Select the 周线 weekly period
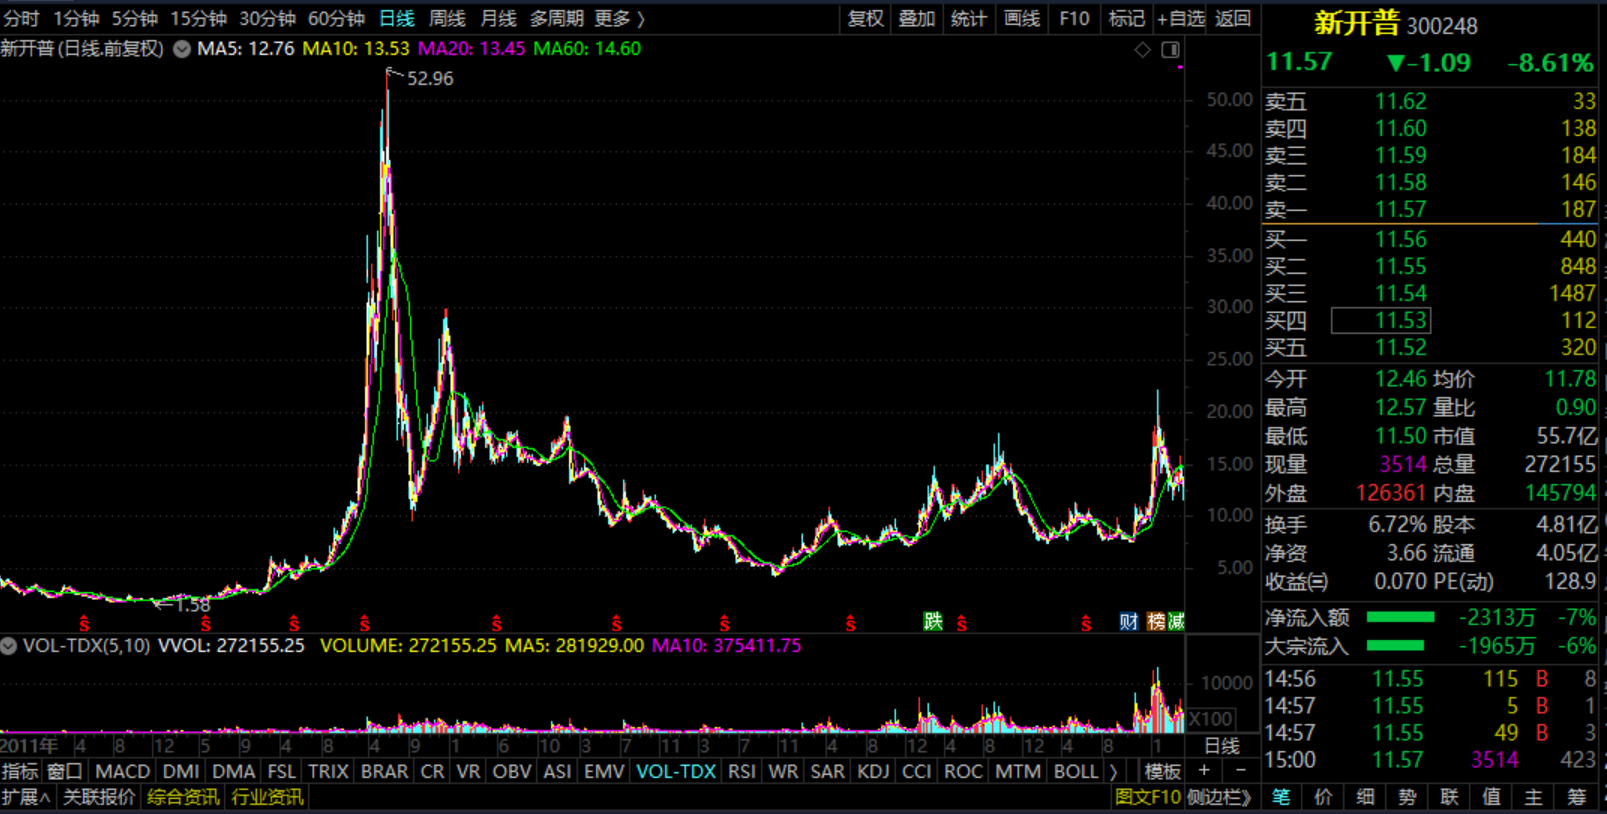 click(x=447, y=19)
